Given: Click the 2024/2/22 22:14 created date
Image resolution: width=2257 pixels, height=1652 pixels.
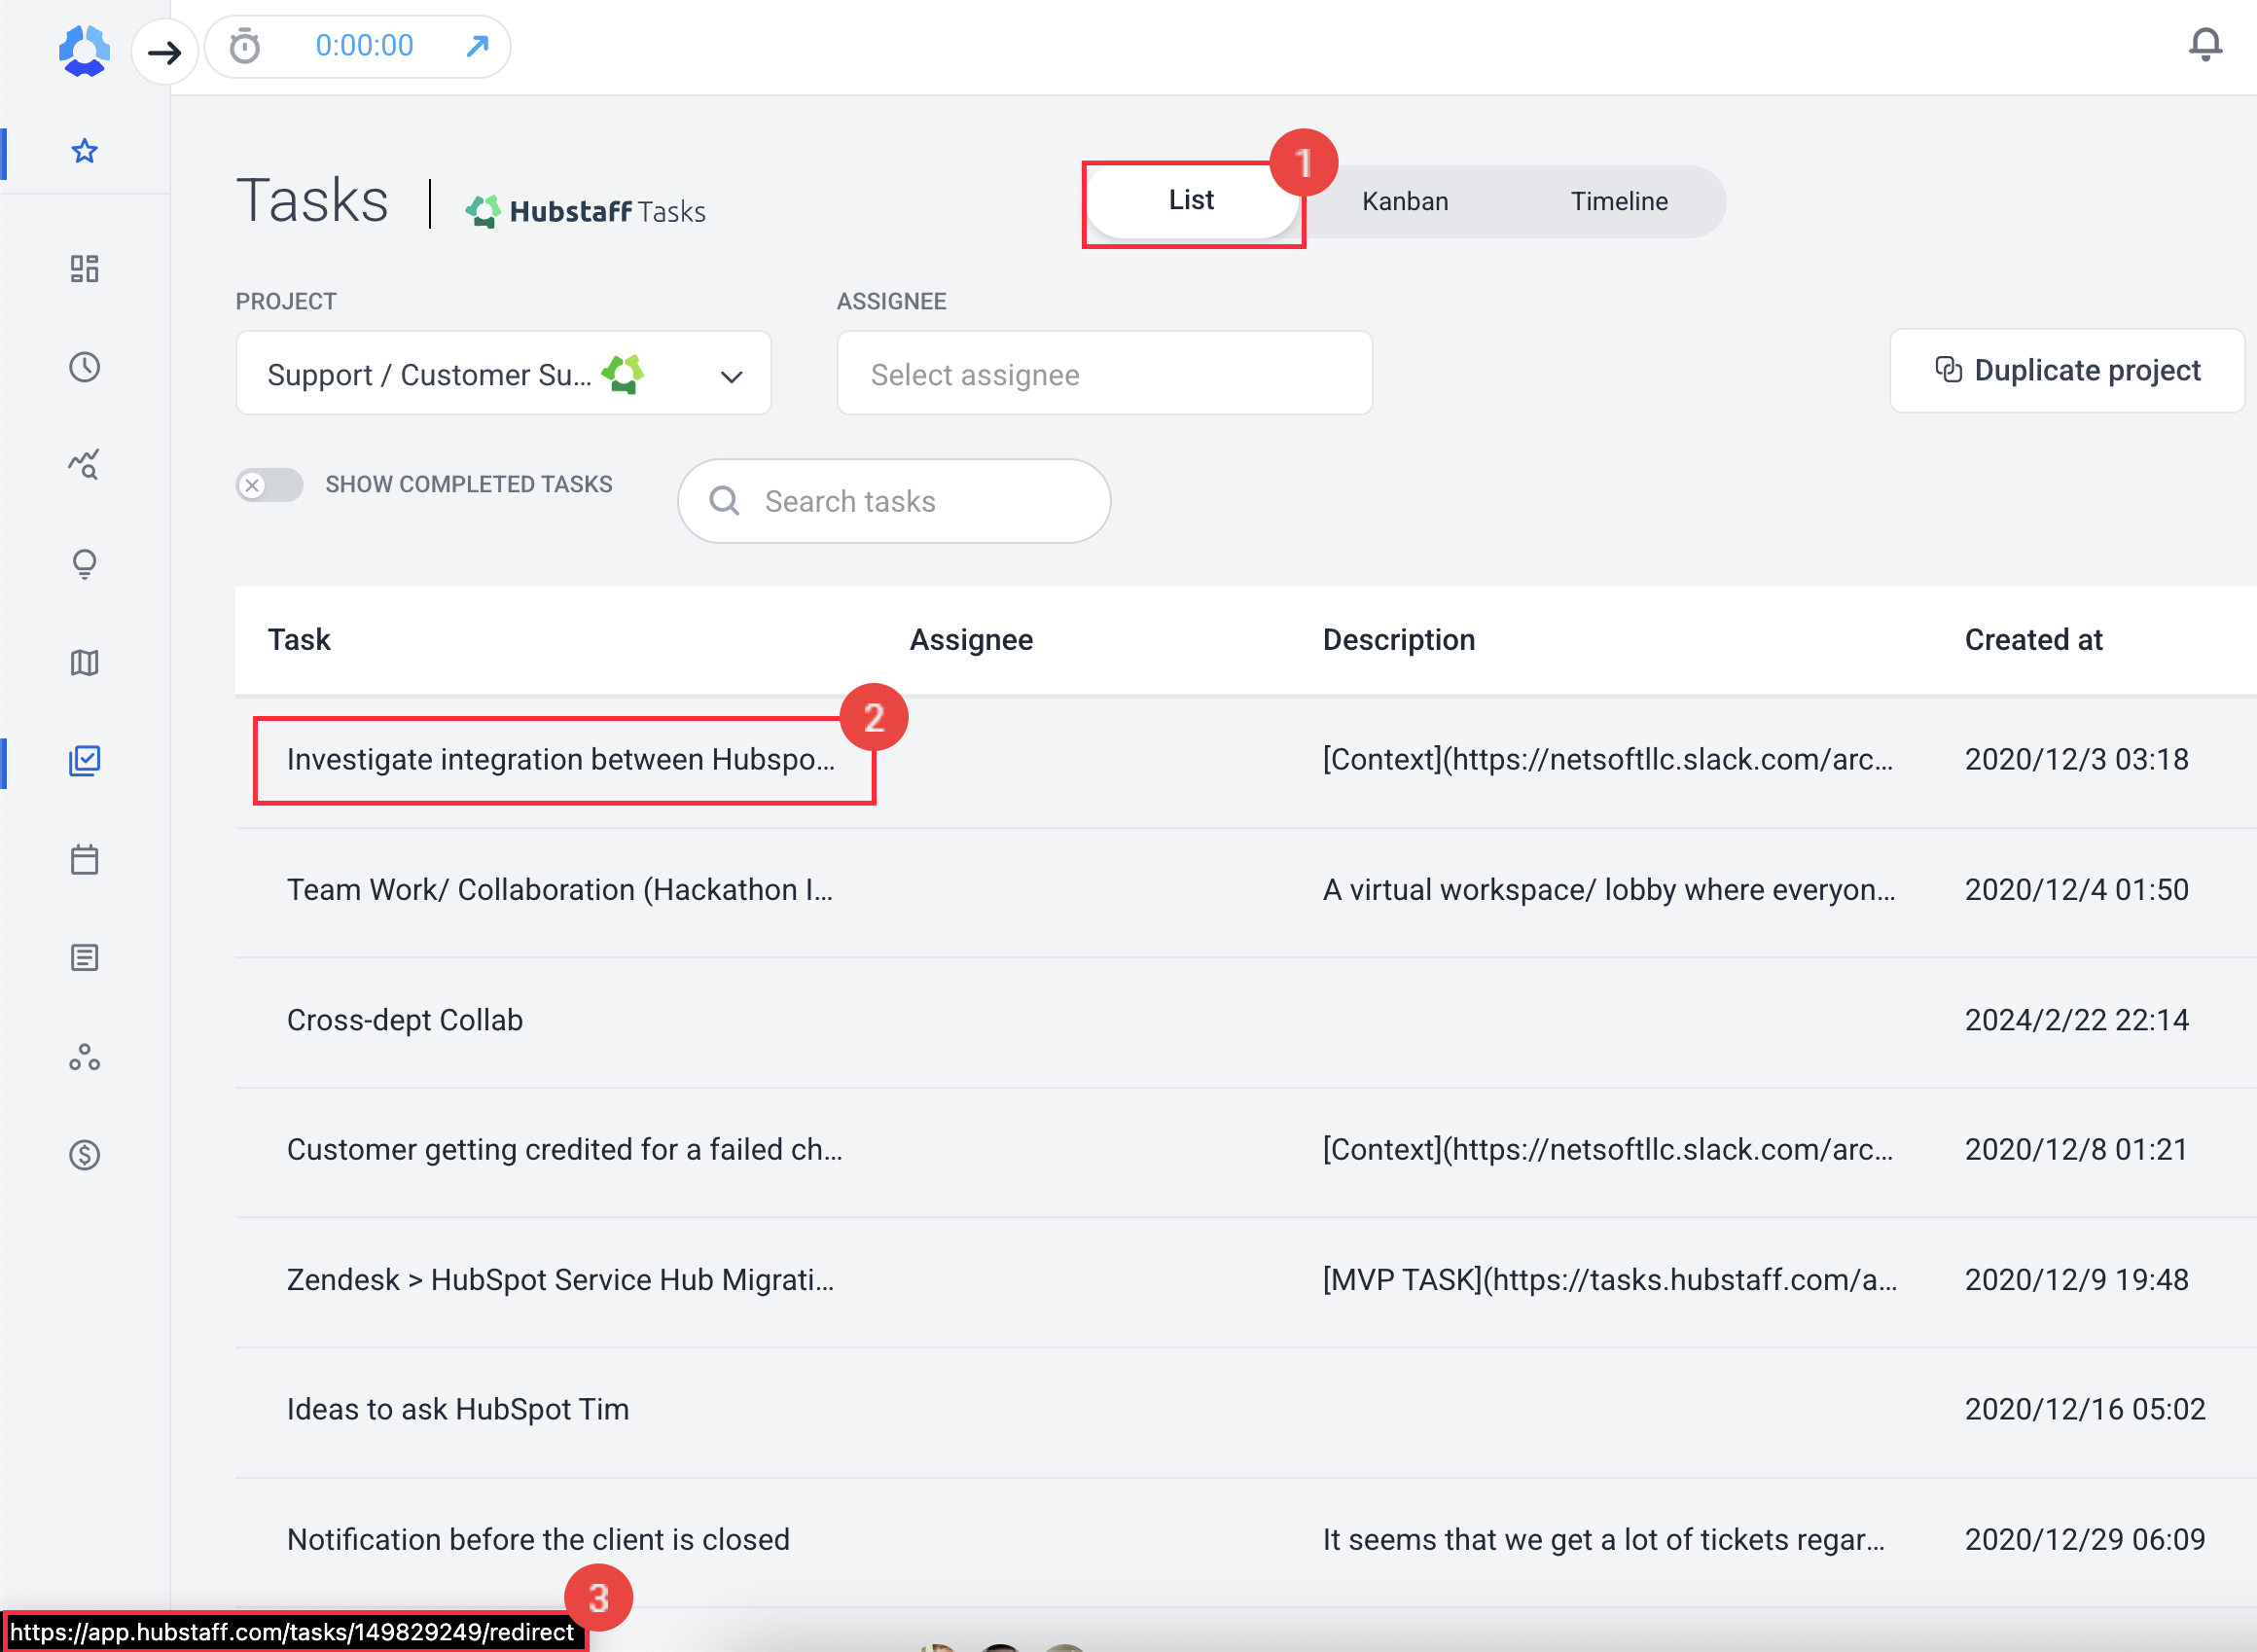Looking at the screenshot, I should tap(2077, 1020).
